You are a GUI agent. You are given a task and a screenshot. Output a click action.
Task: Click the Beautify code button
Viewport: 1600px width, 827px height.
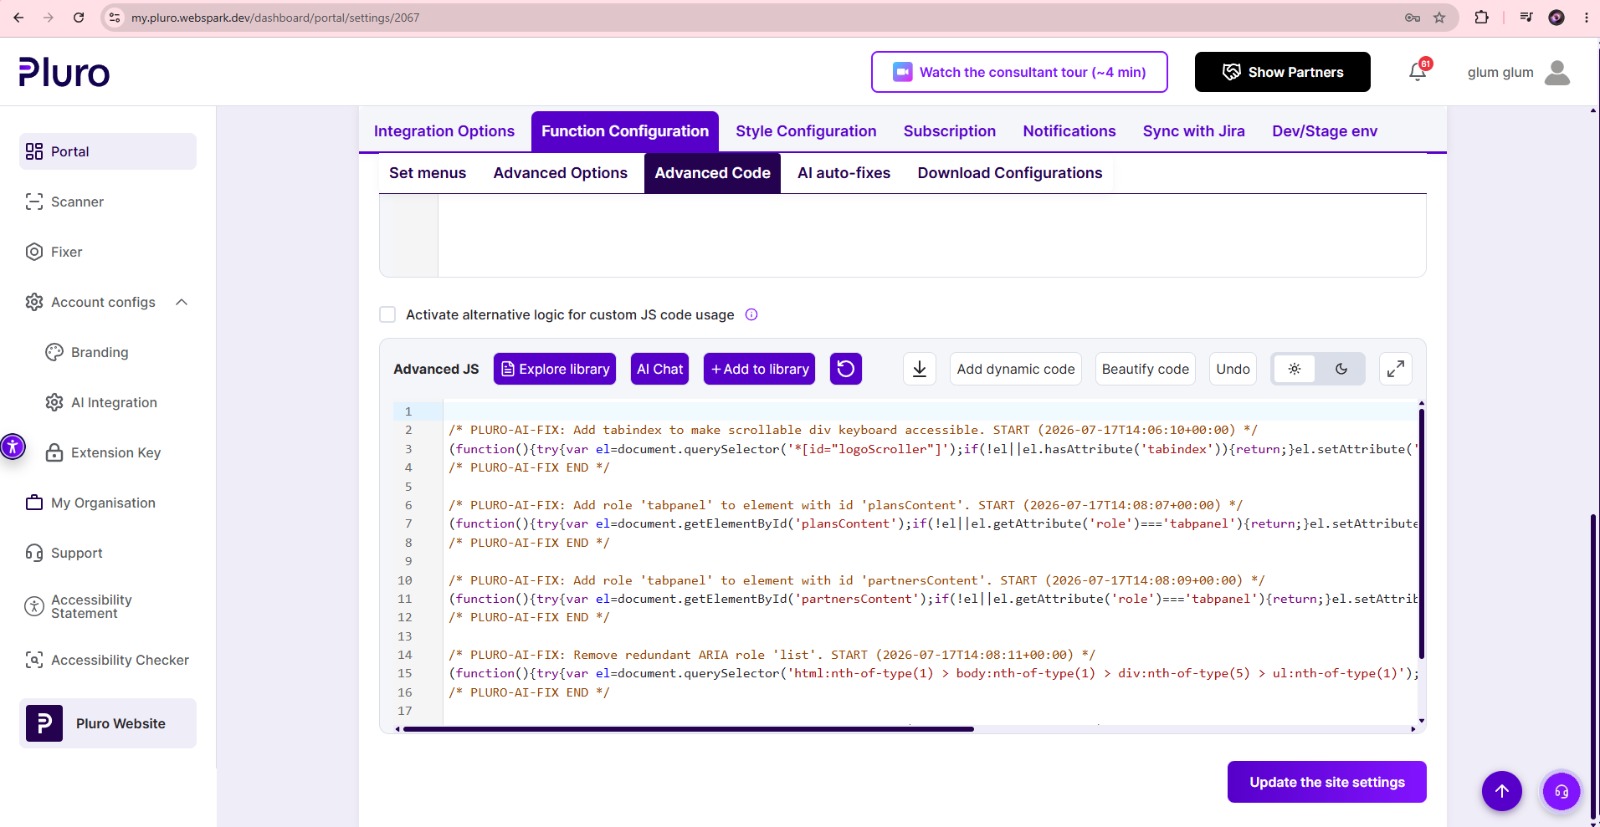tap(1145, 369)
